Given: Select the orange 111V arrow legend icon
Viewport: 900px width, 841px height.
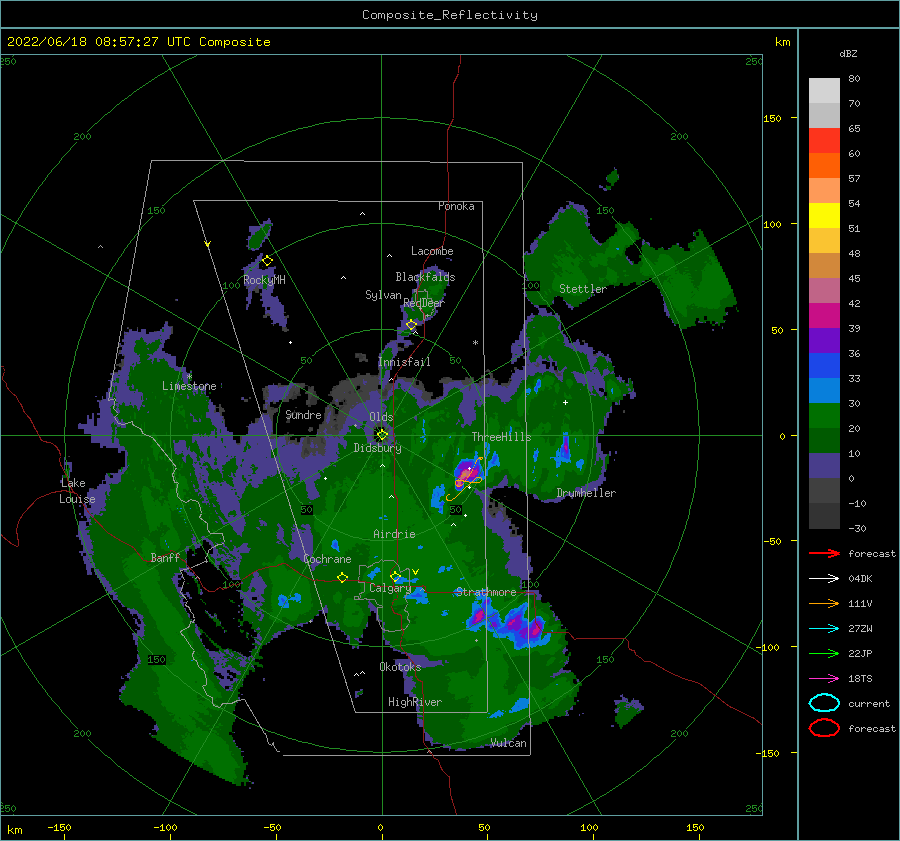Looking at the screenshot, I should (x=824, y=603).
